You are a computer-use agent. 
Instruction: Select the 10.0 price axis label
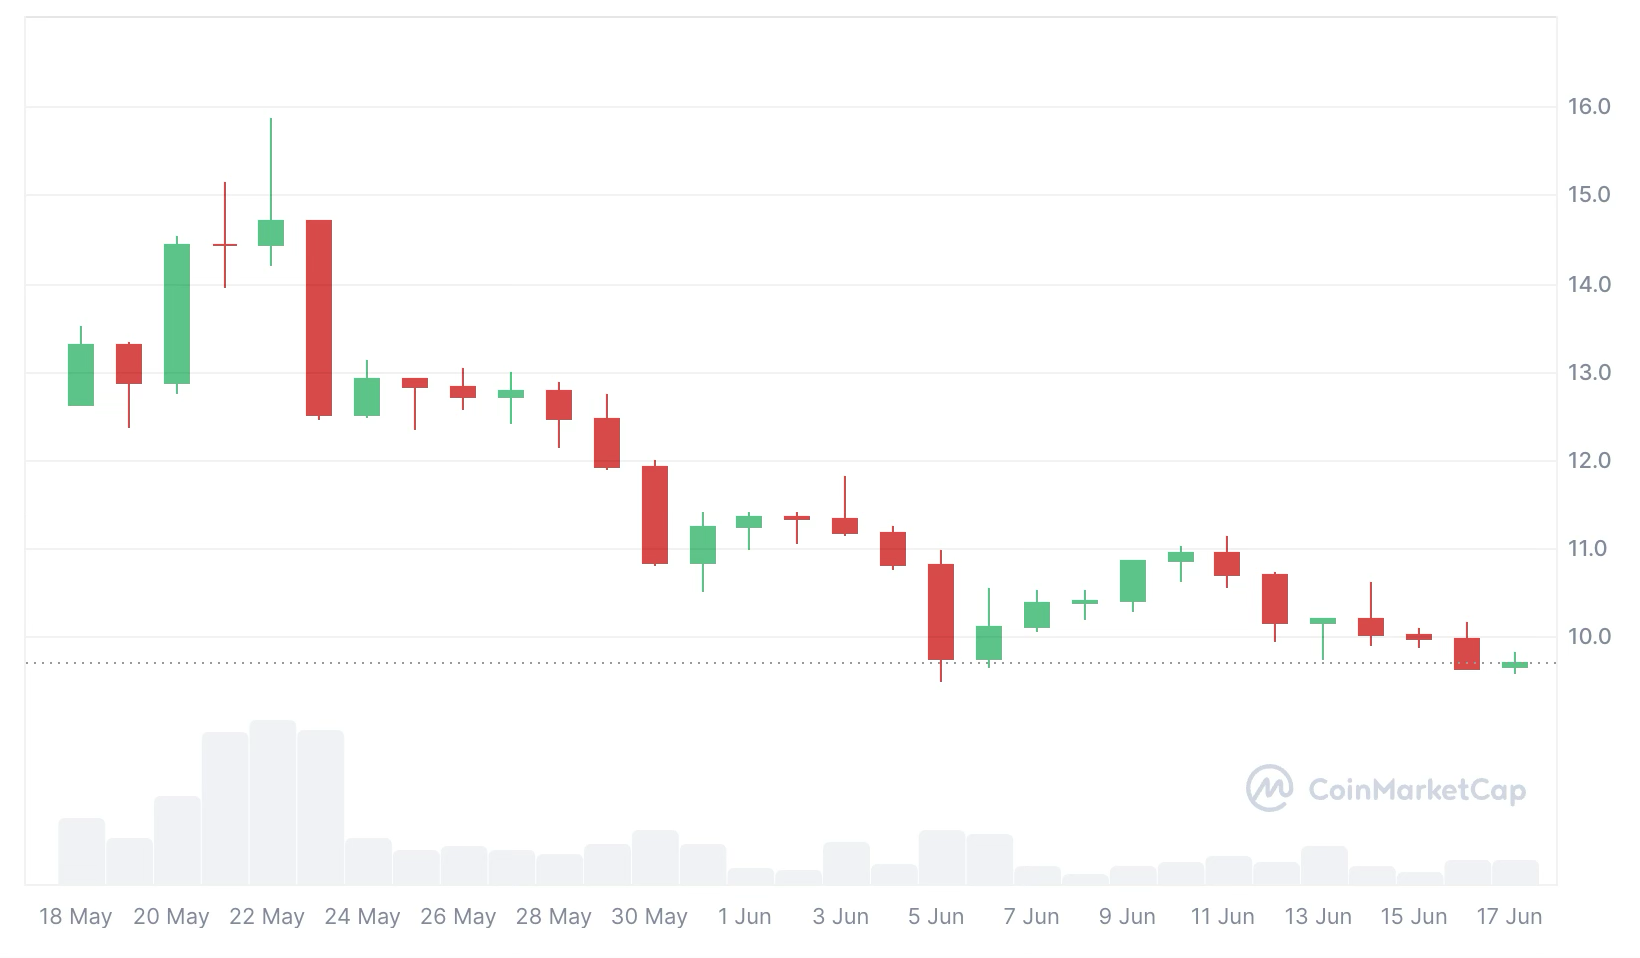click(1589, 637)
